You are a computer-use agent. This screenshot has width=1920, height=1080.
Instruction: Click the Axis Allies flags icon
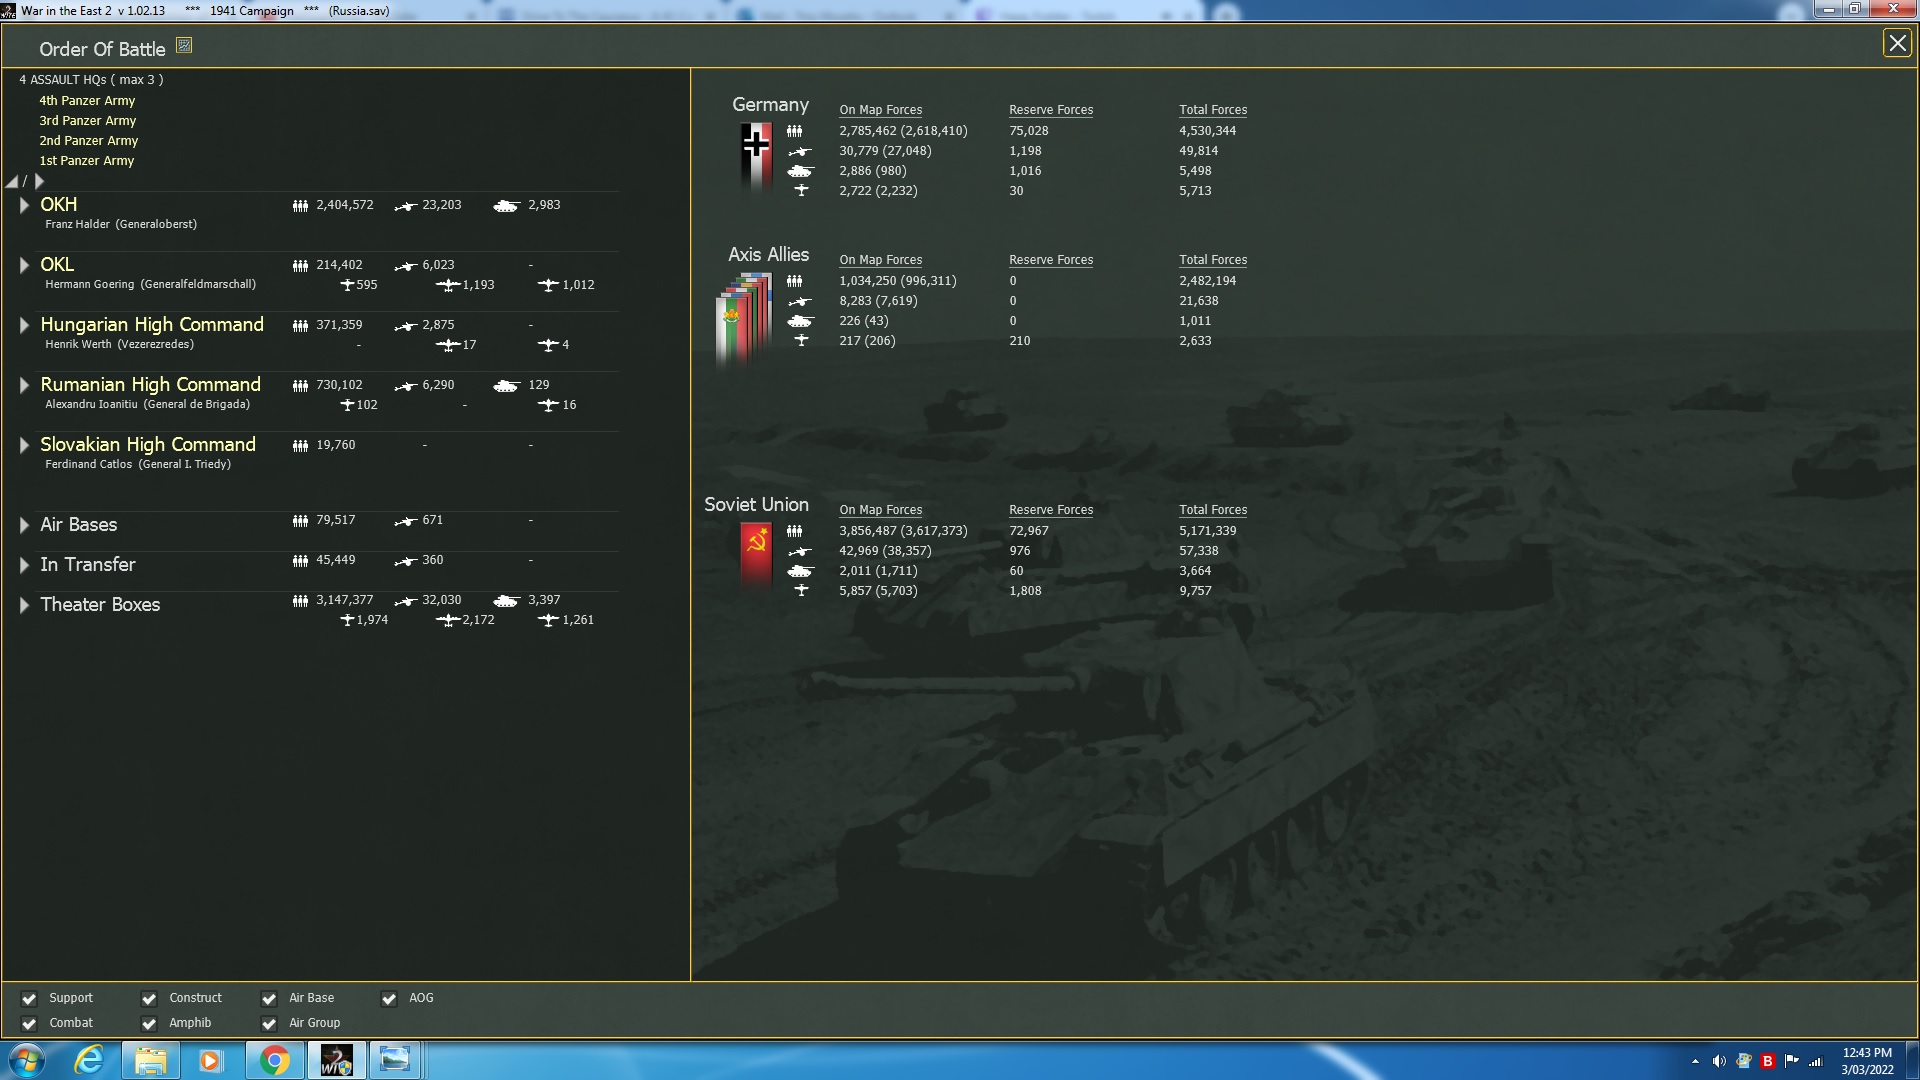pos(745,318)
